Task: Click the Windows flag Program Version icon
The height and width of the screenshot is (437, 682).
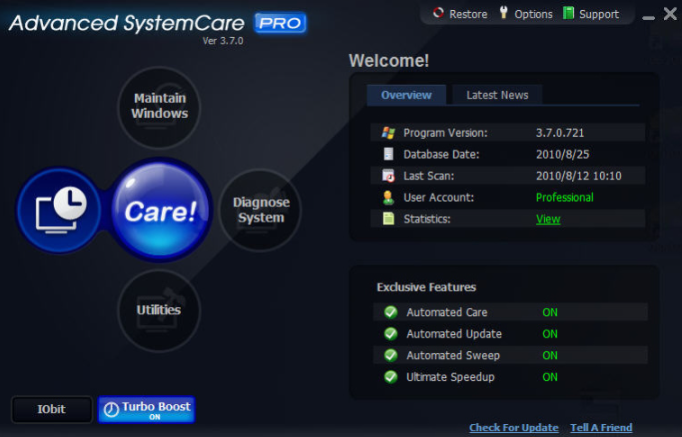Action: 388,133
